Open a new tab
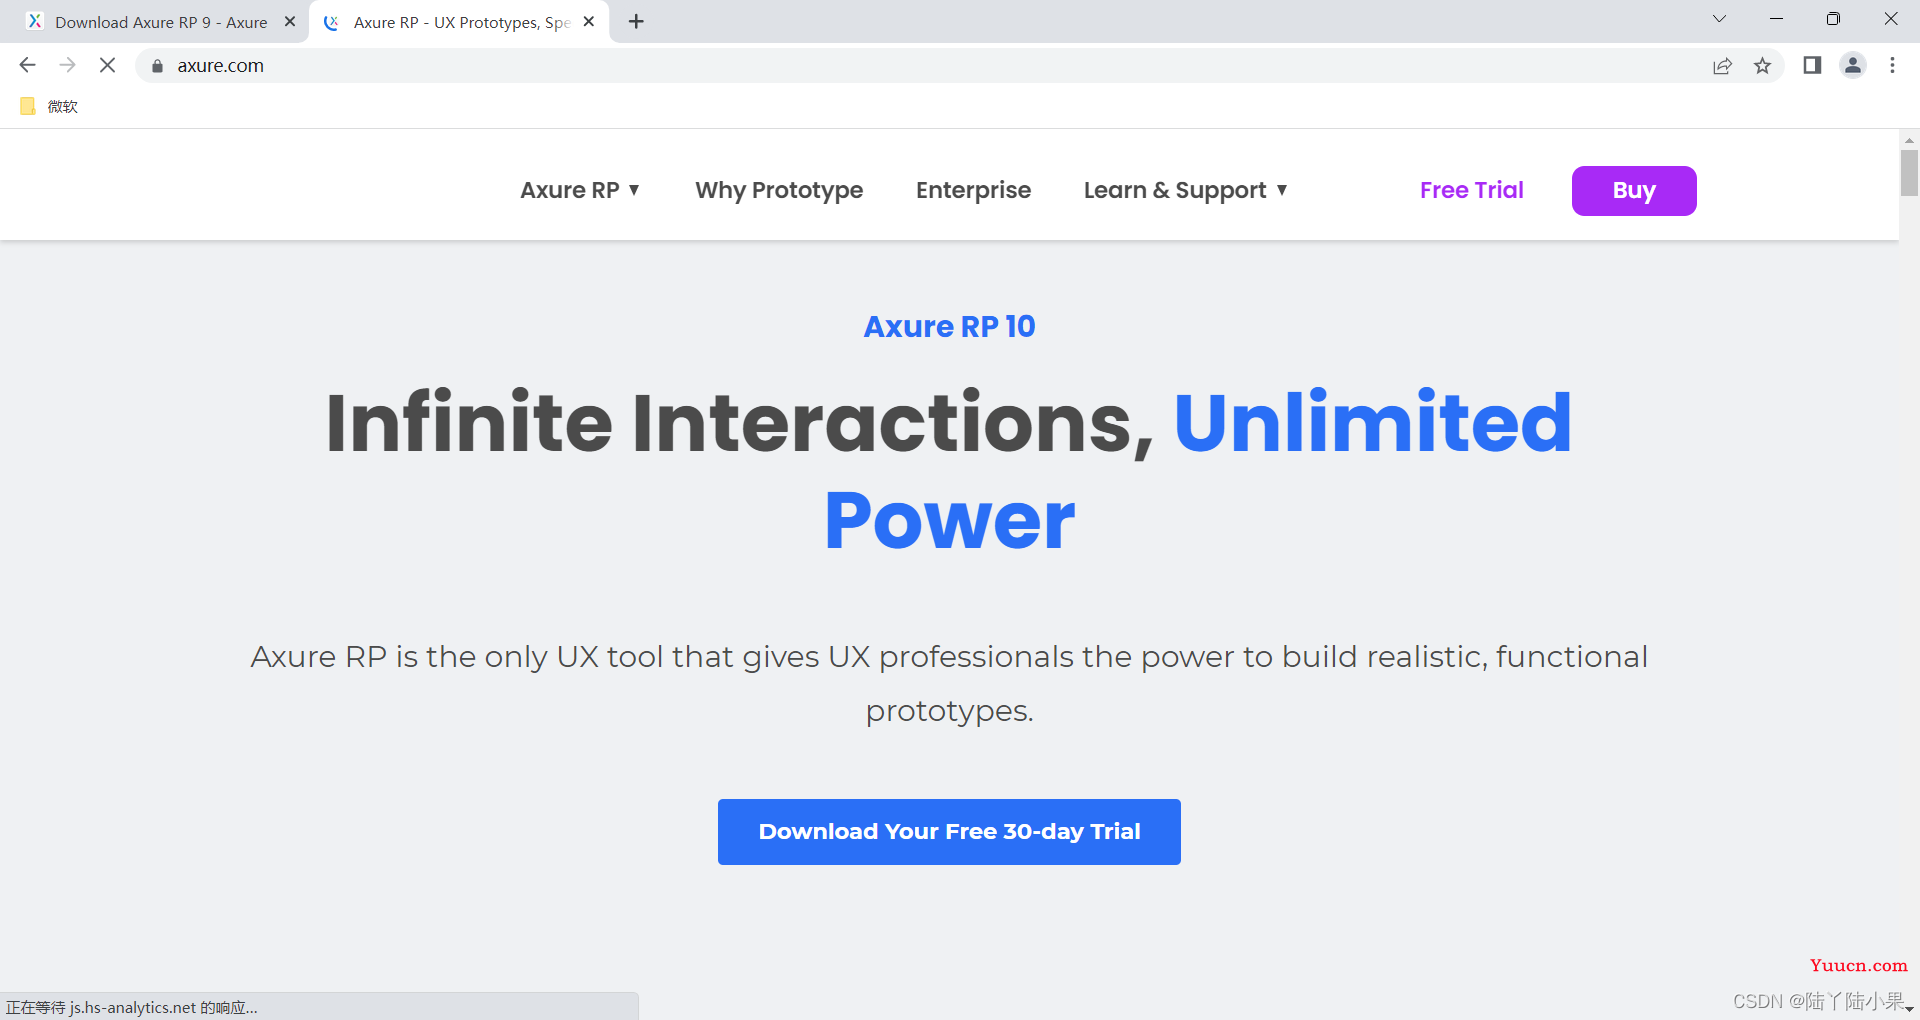This screenshot has height=1020, width=1920. pyautogui.click(x=636, y=21)
